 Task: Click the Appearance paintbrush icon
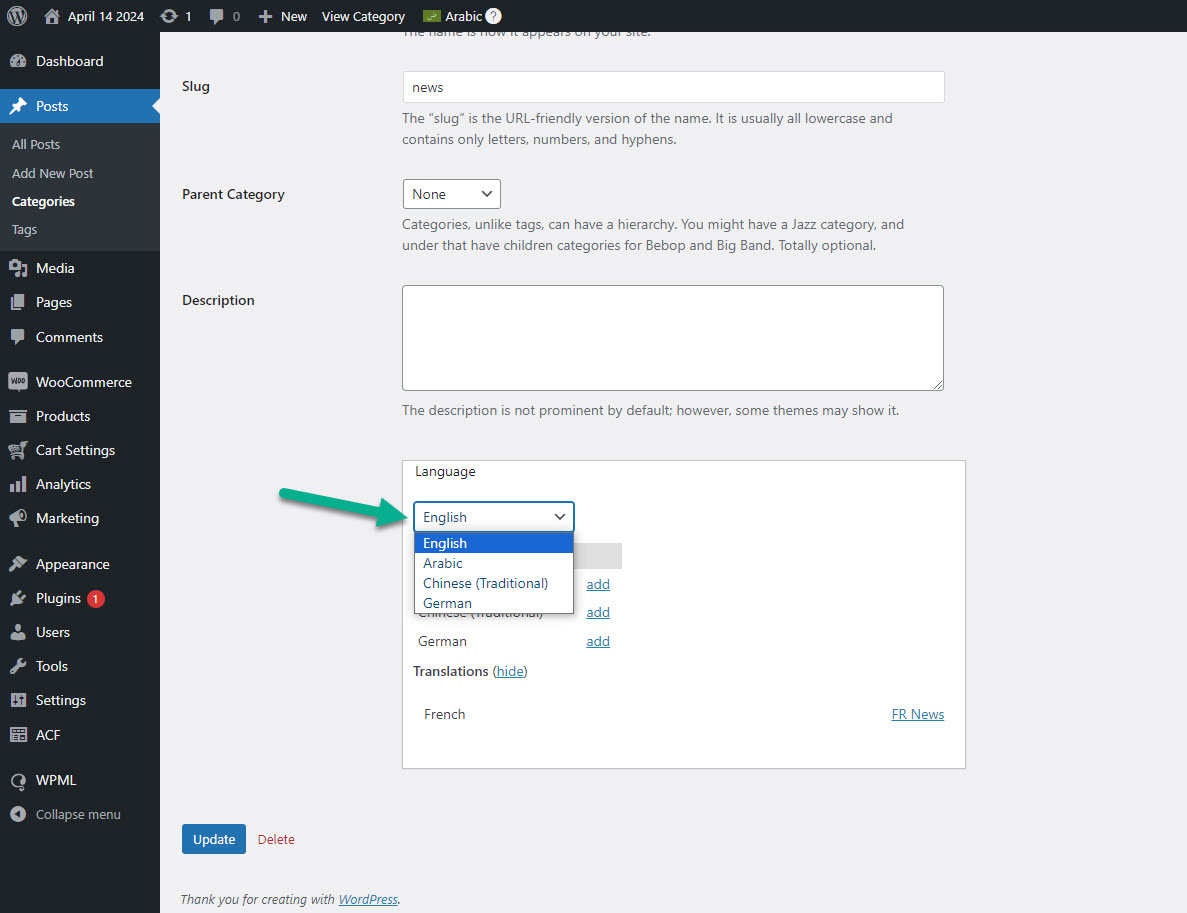(x=18, y=564)
